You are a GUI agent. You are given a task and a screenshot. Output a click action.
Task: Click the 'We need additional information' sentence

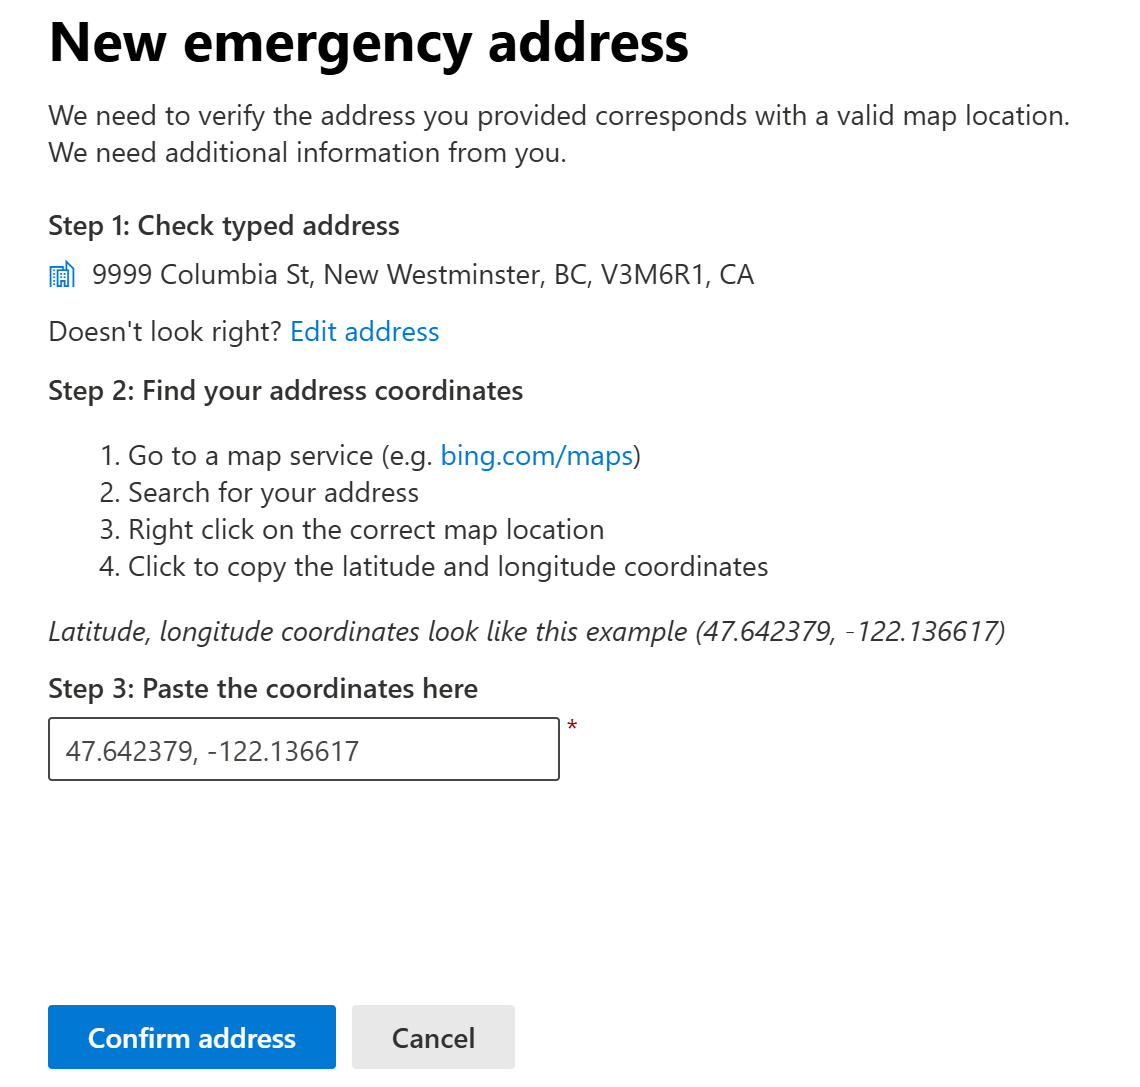307,153
